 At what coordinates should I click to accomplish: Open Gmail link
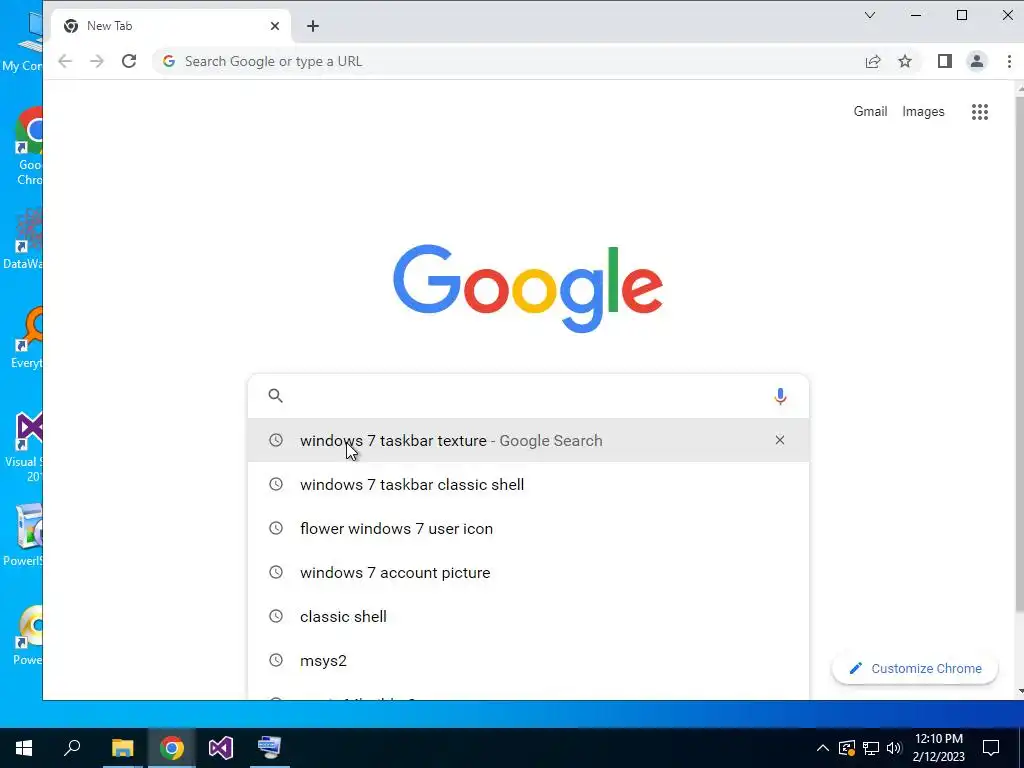871,112
